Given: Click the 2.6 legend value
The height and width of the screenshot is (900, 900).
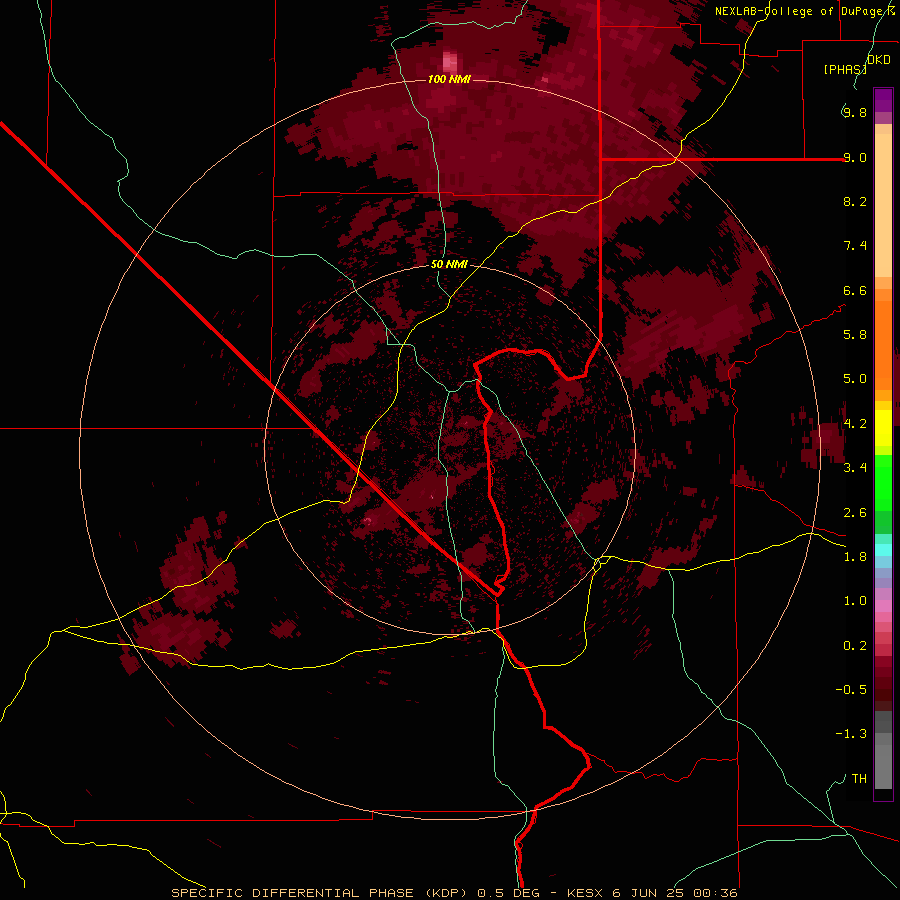Looking at the screenshot, I should click(855, 513).
